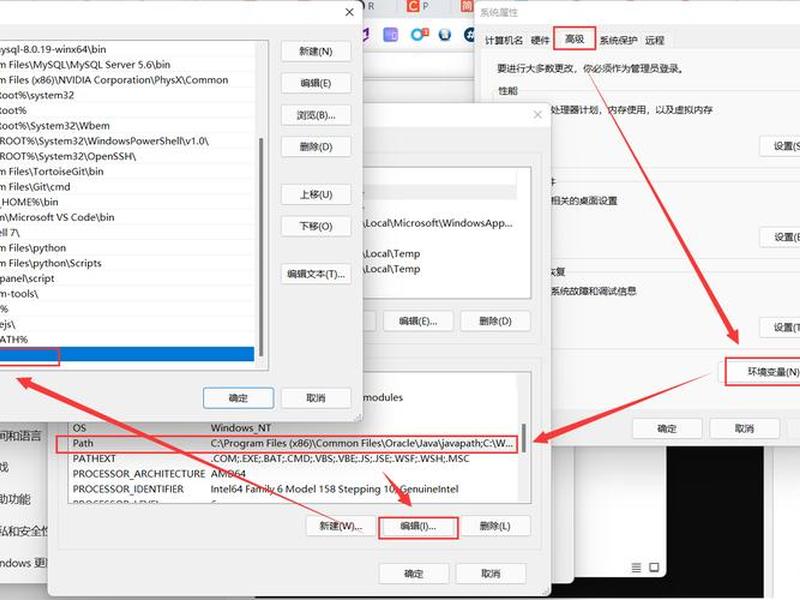
Task: Click the path list scrollbar in edit dialog
Action: tap(261, 246)
